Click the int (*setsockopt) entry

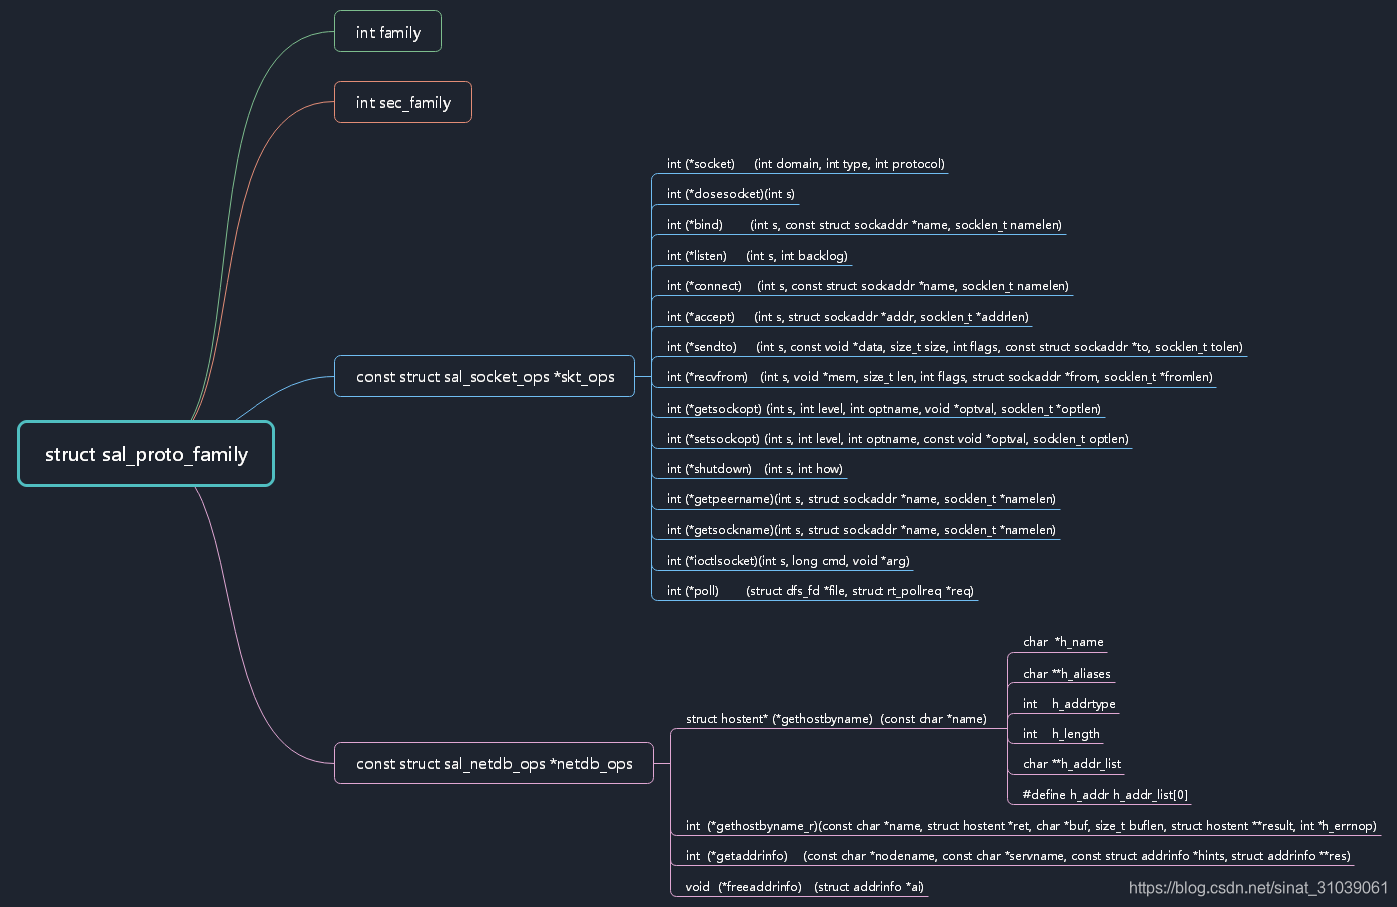pos(897,439)
